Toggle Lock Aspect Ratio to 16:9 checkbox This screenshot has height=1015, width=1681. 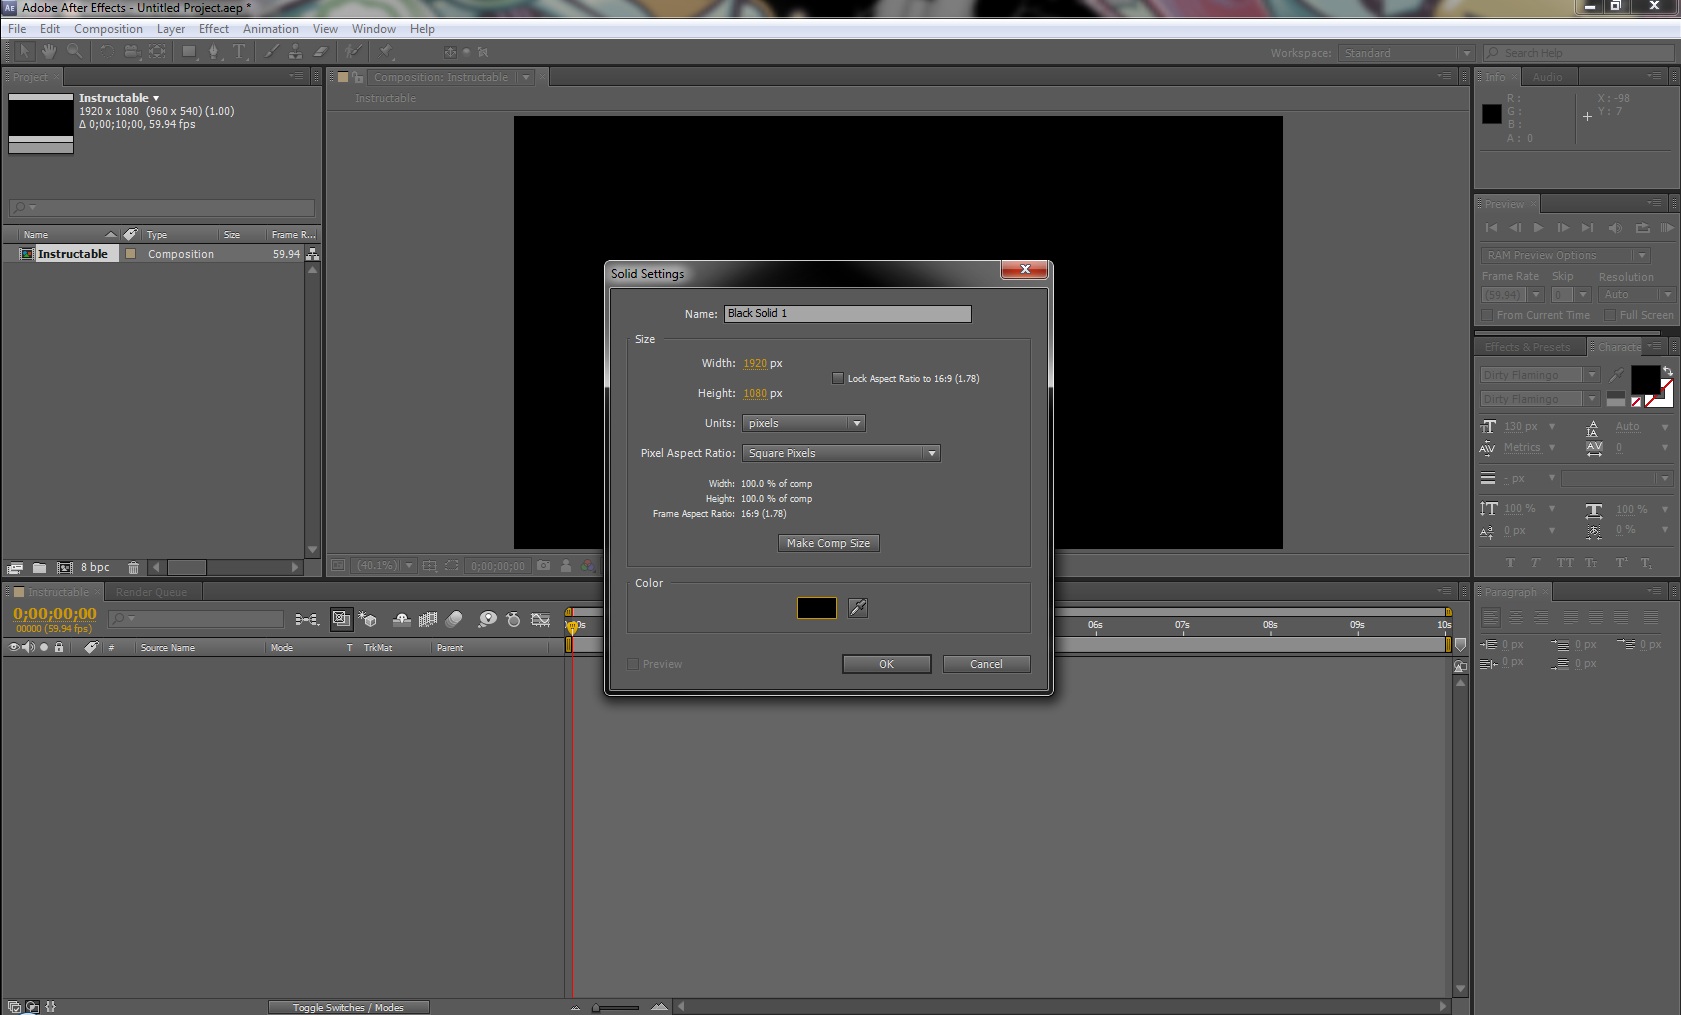[838, 378]
